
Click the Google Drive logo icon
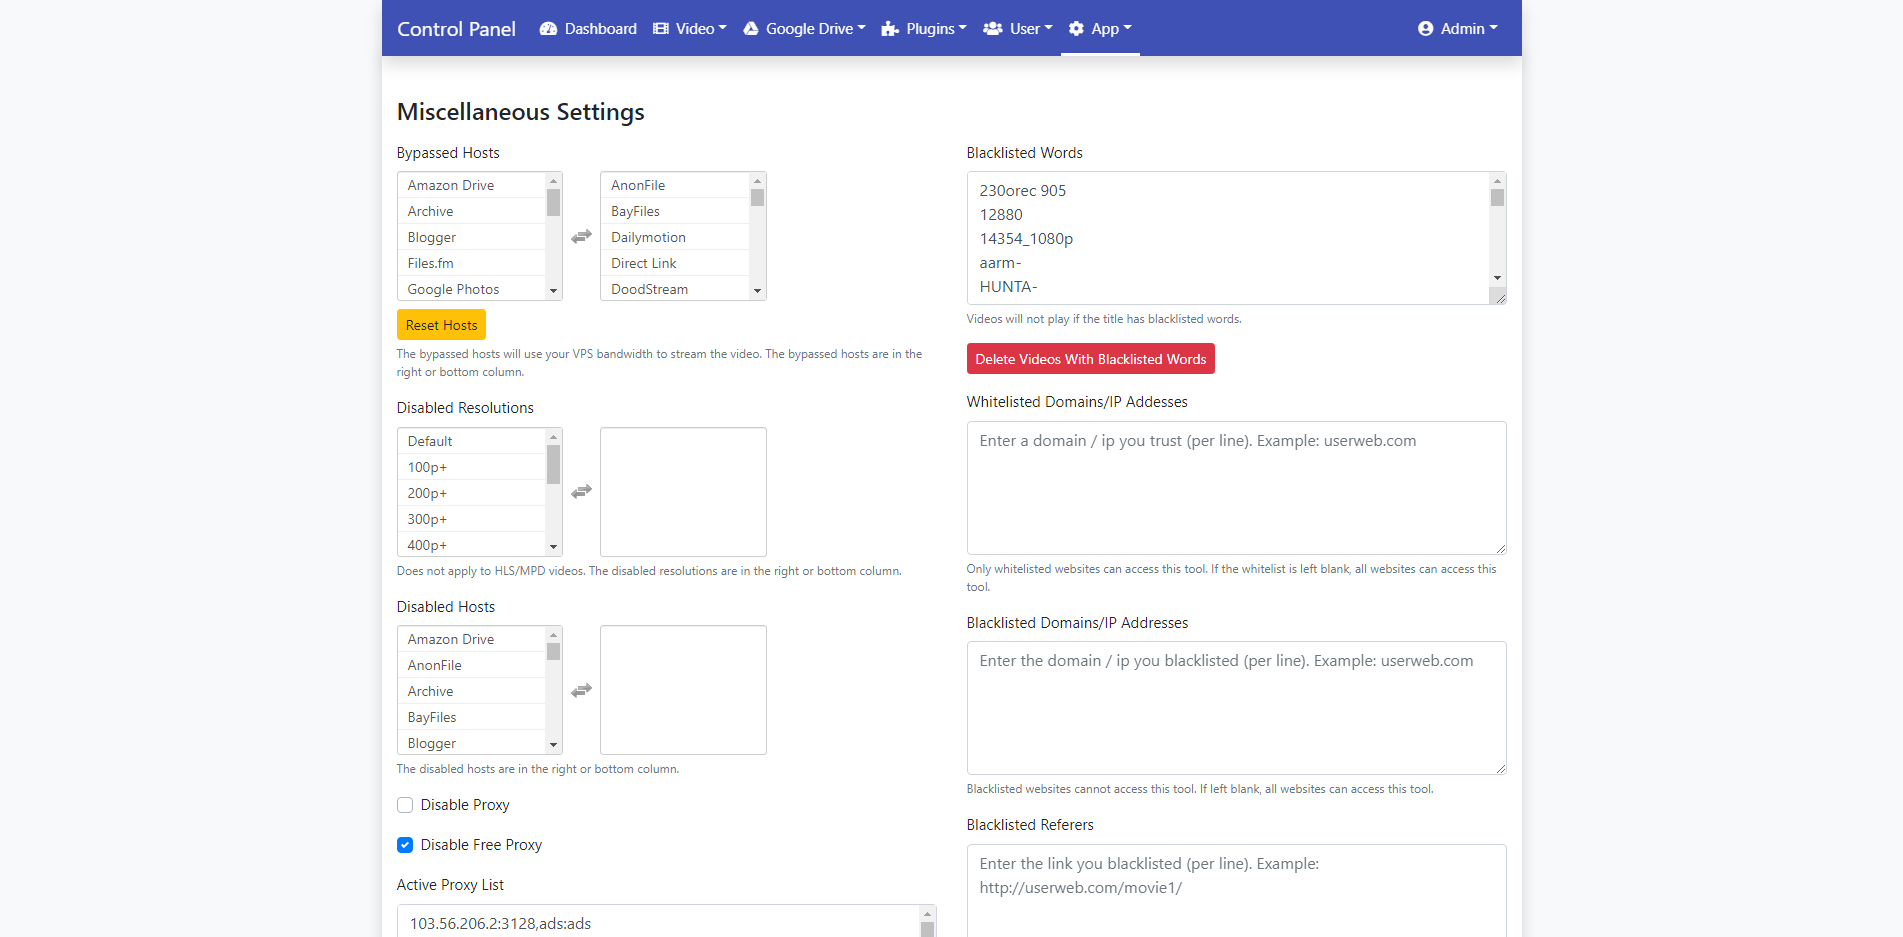point(751,29)
